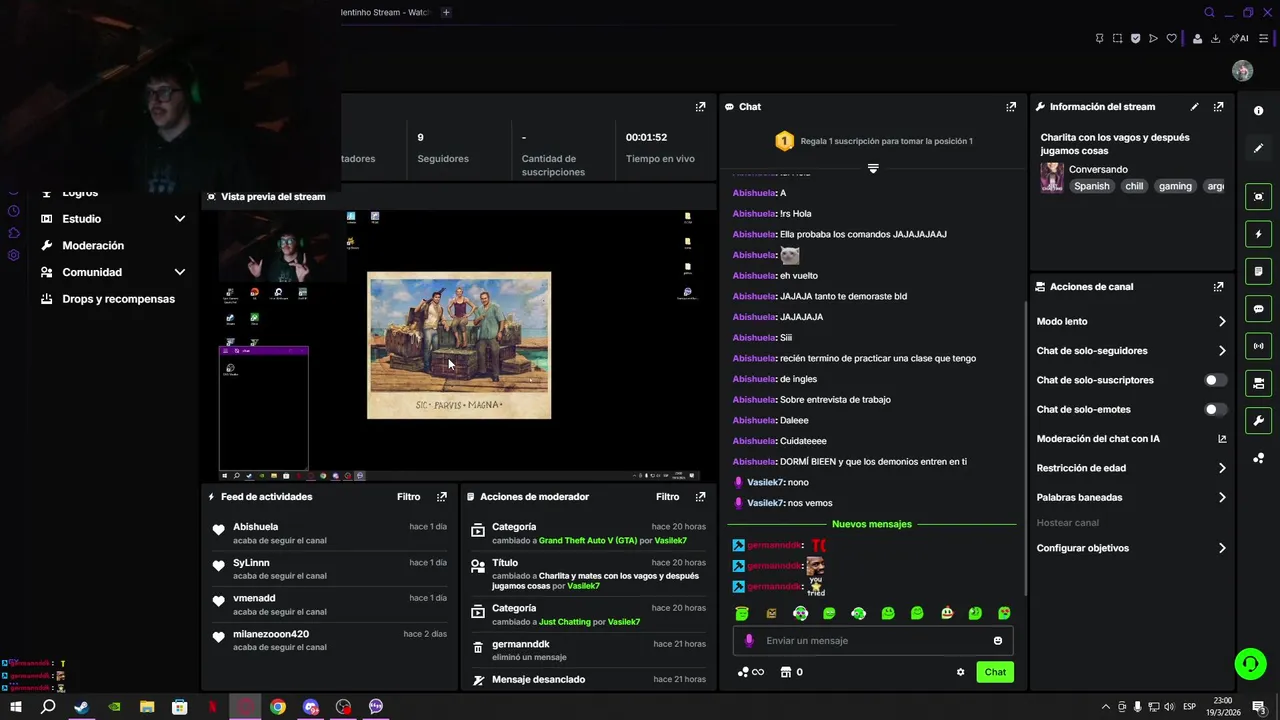
Task: Open Moderación del chat con IA link
Action: [x=1131, y=439]
